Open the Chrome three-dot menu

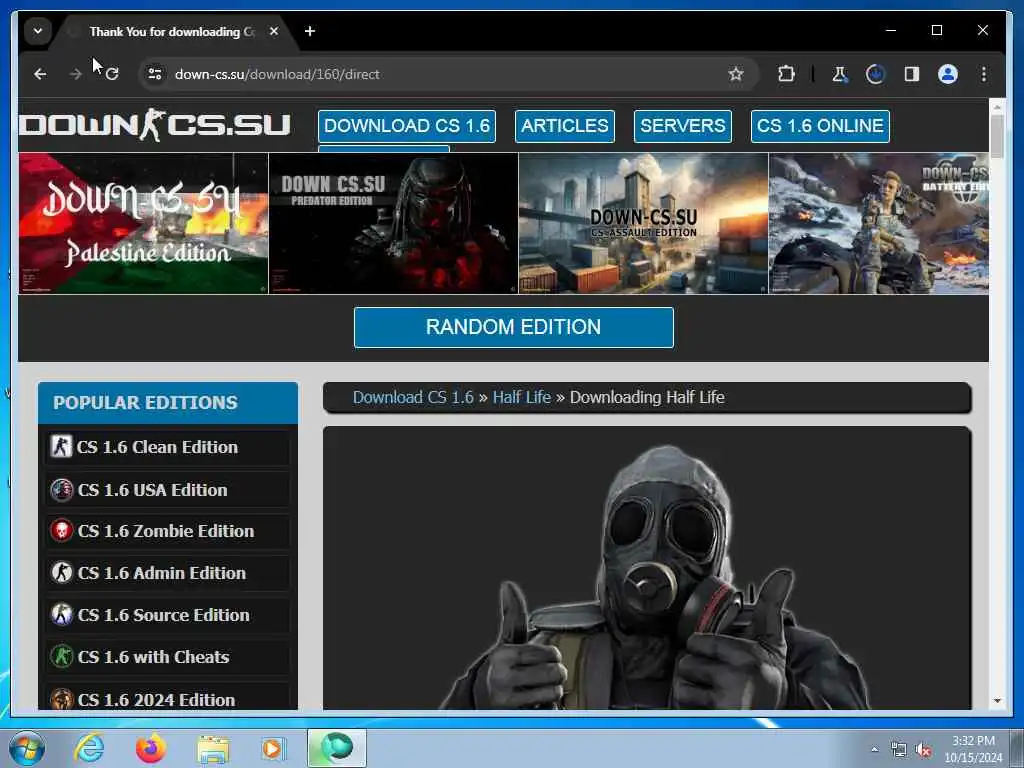click(984, 74)
